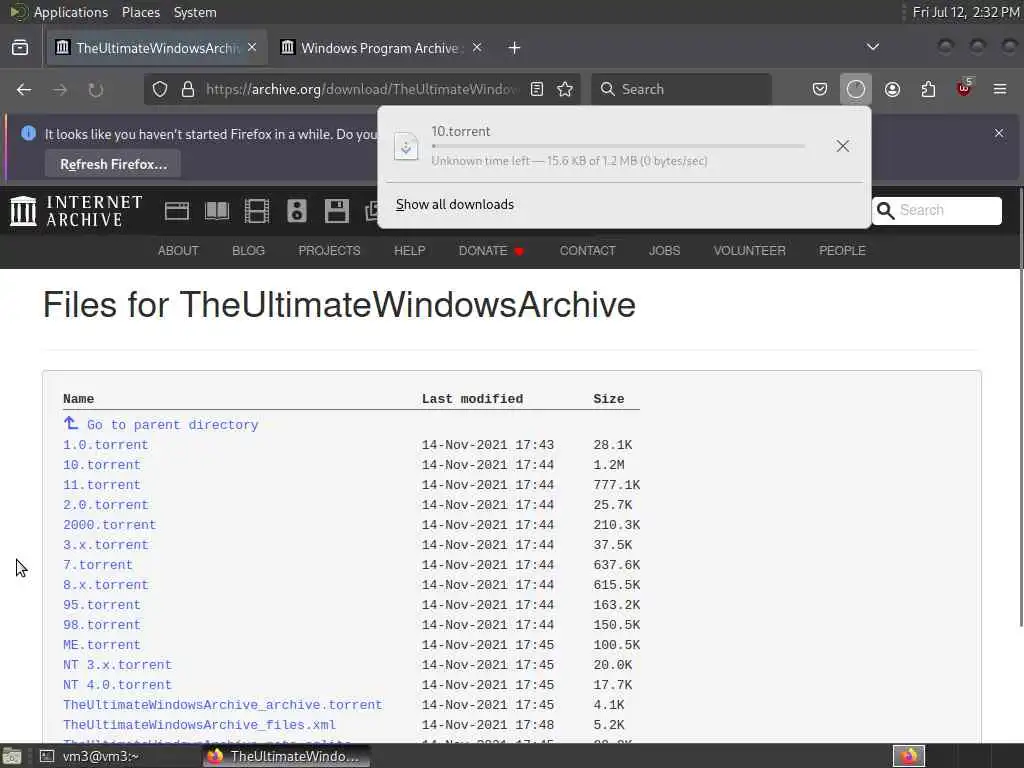Open the ABOUT nav link

[x=178, y=251]
